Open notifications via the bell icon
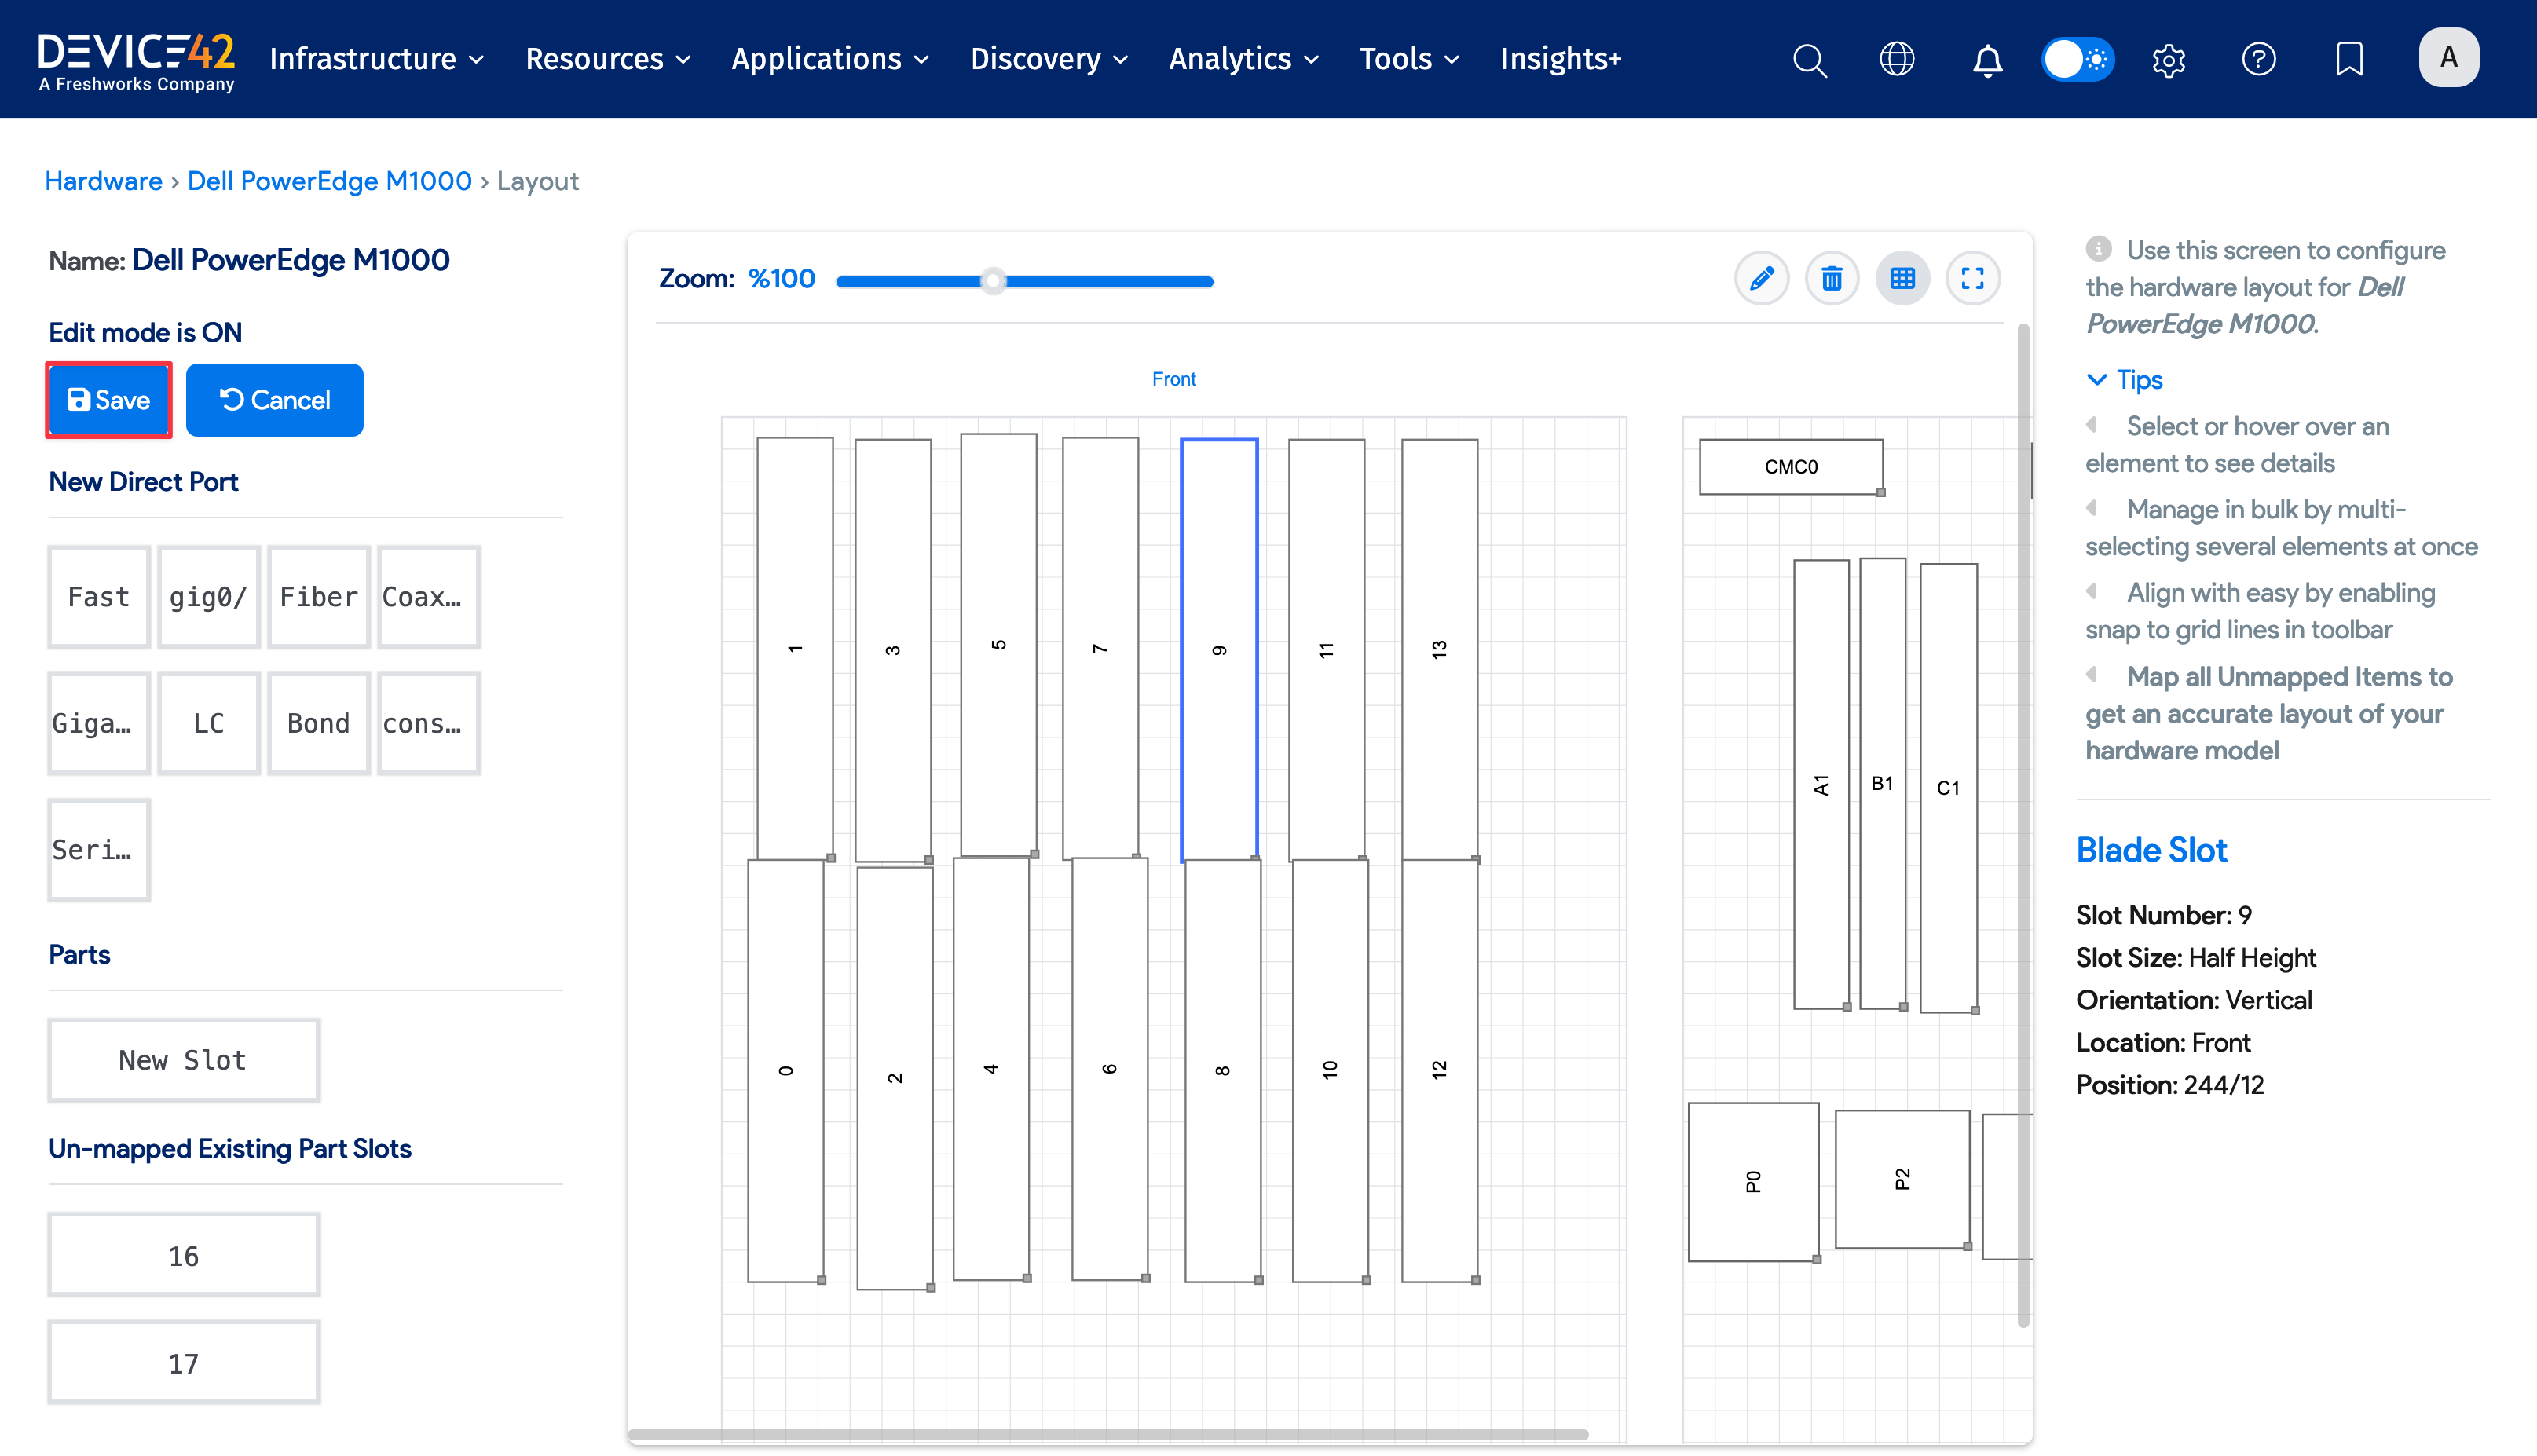 point(1988,60)
